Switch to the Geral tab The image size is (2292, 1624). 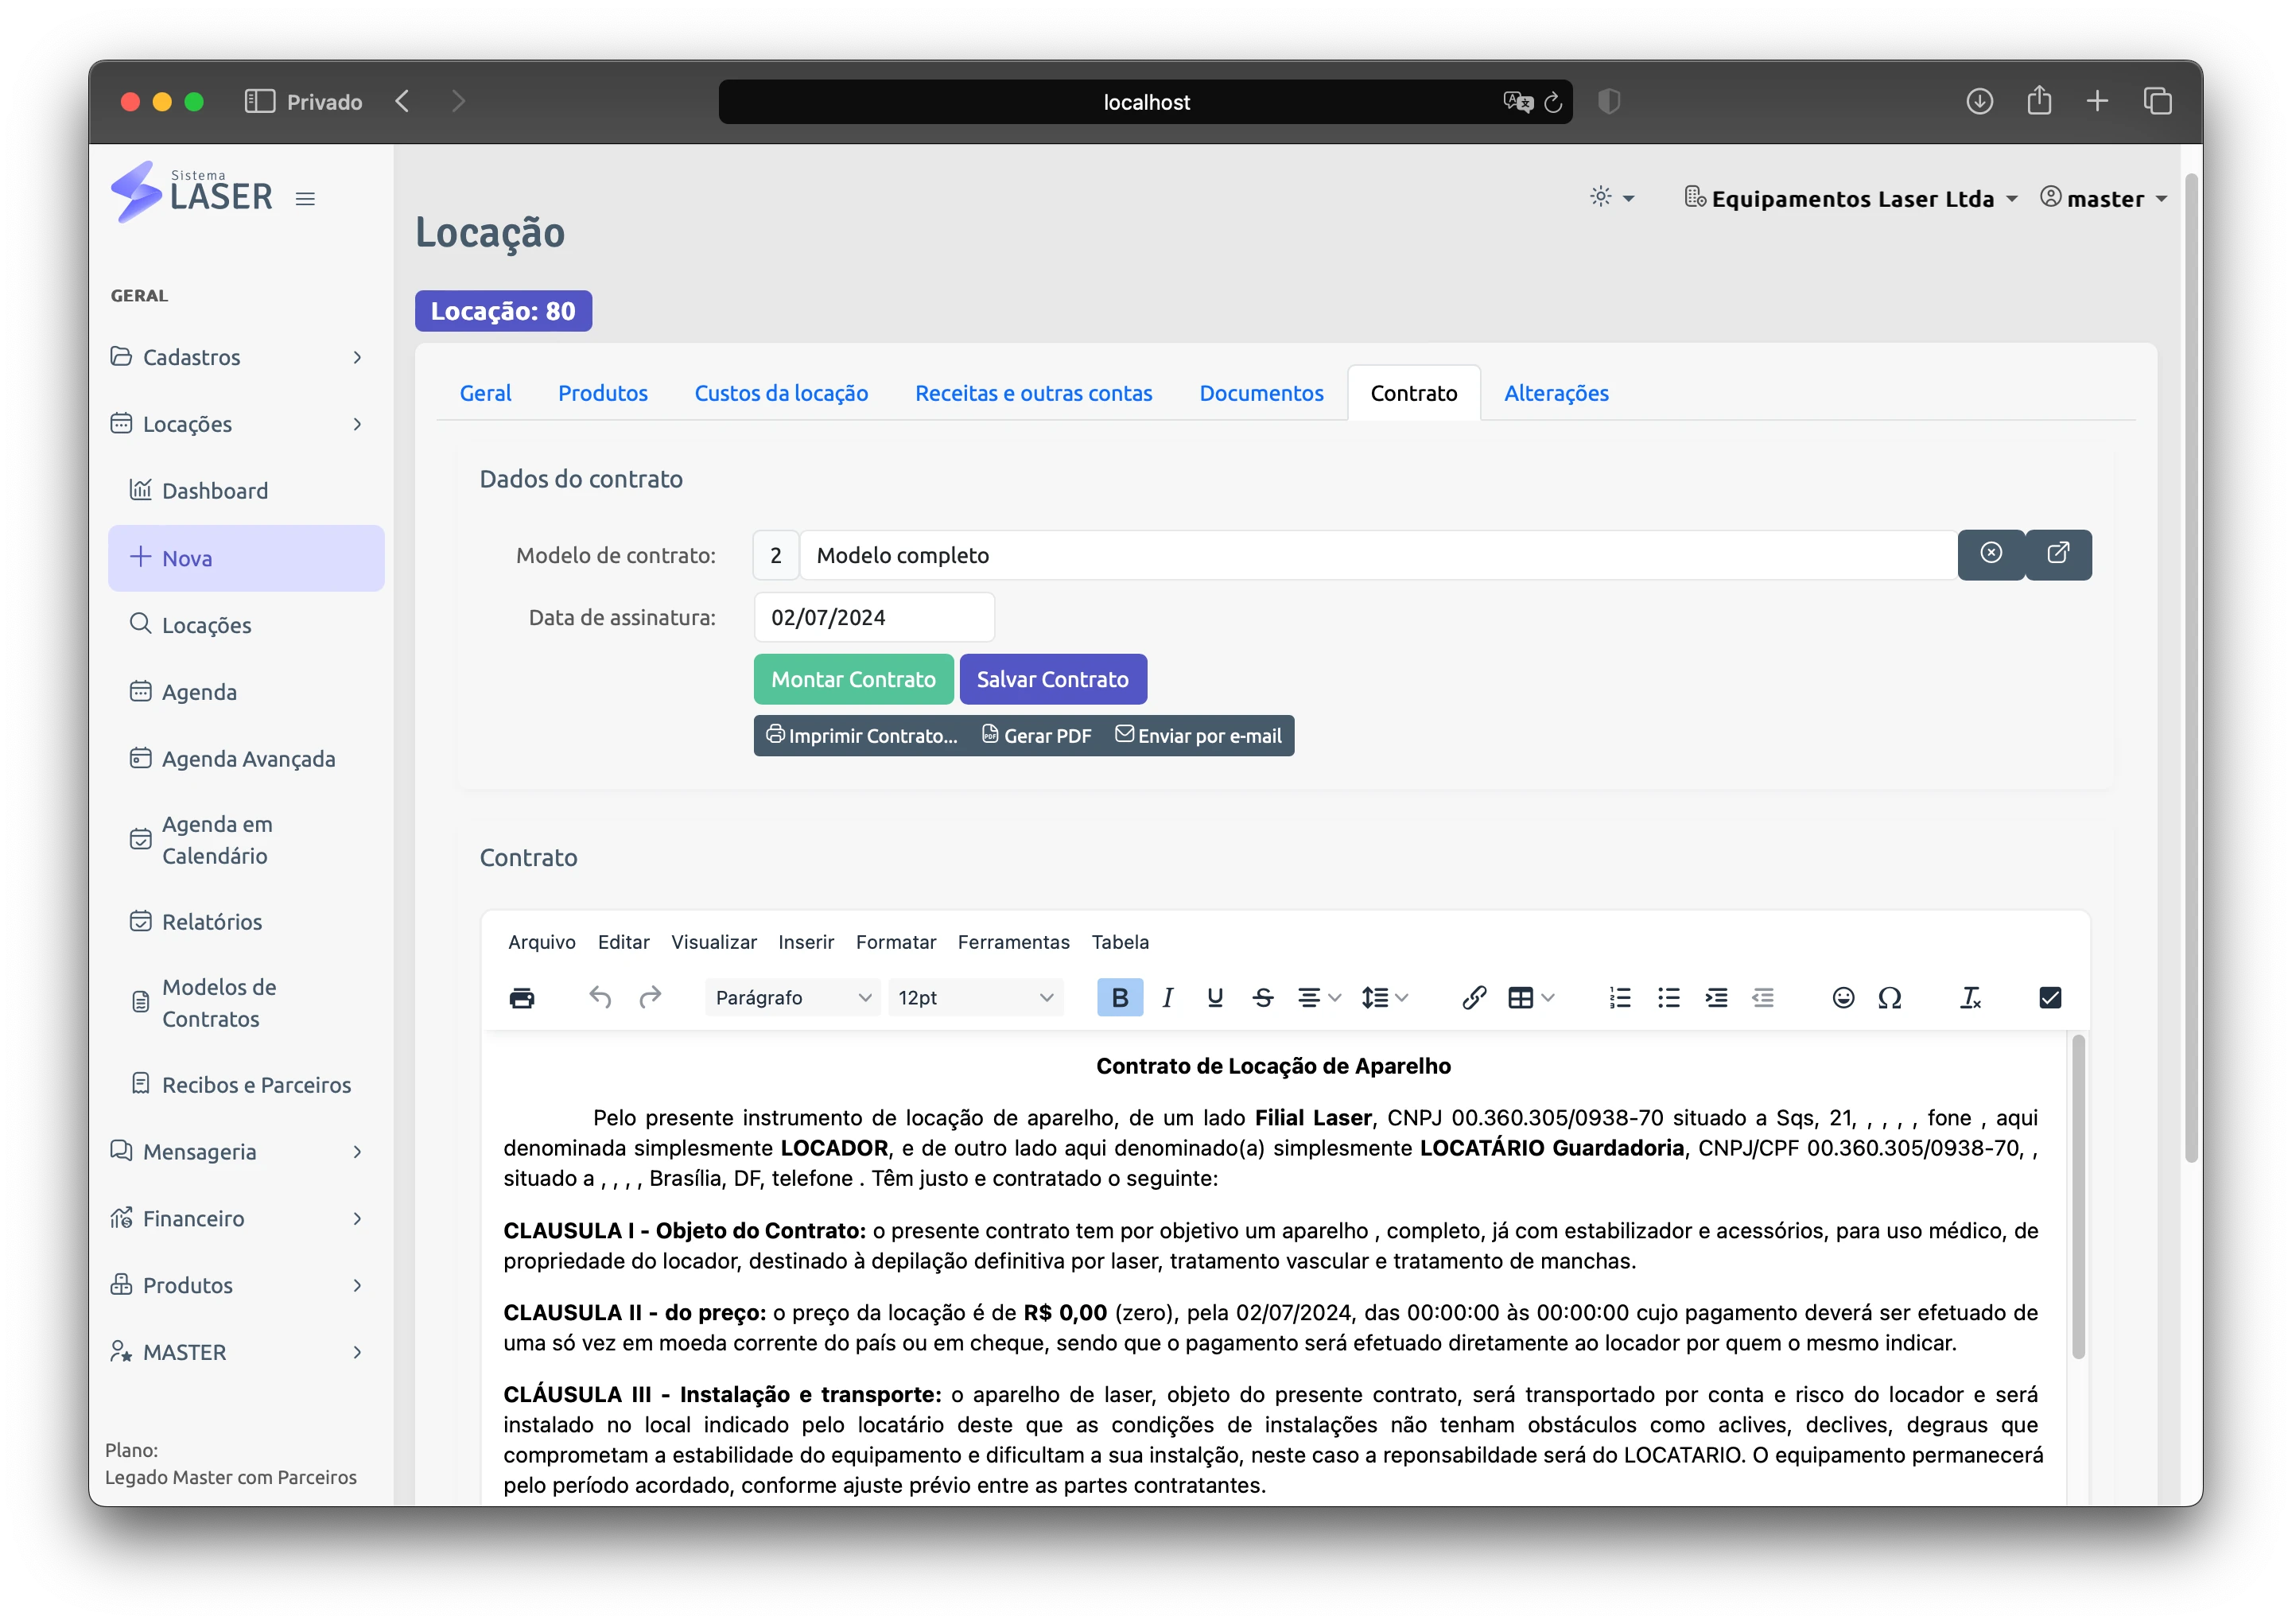485,393
